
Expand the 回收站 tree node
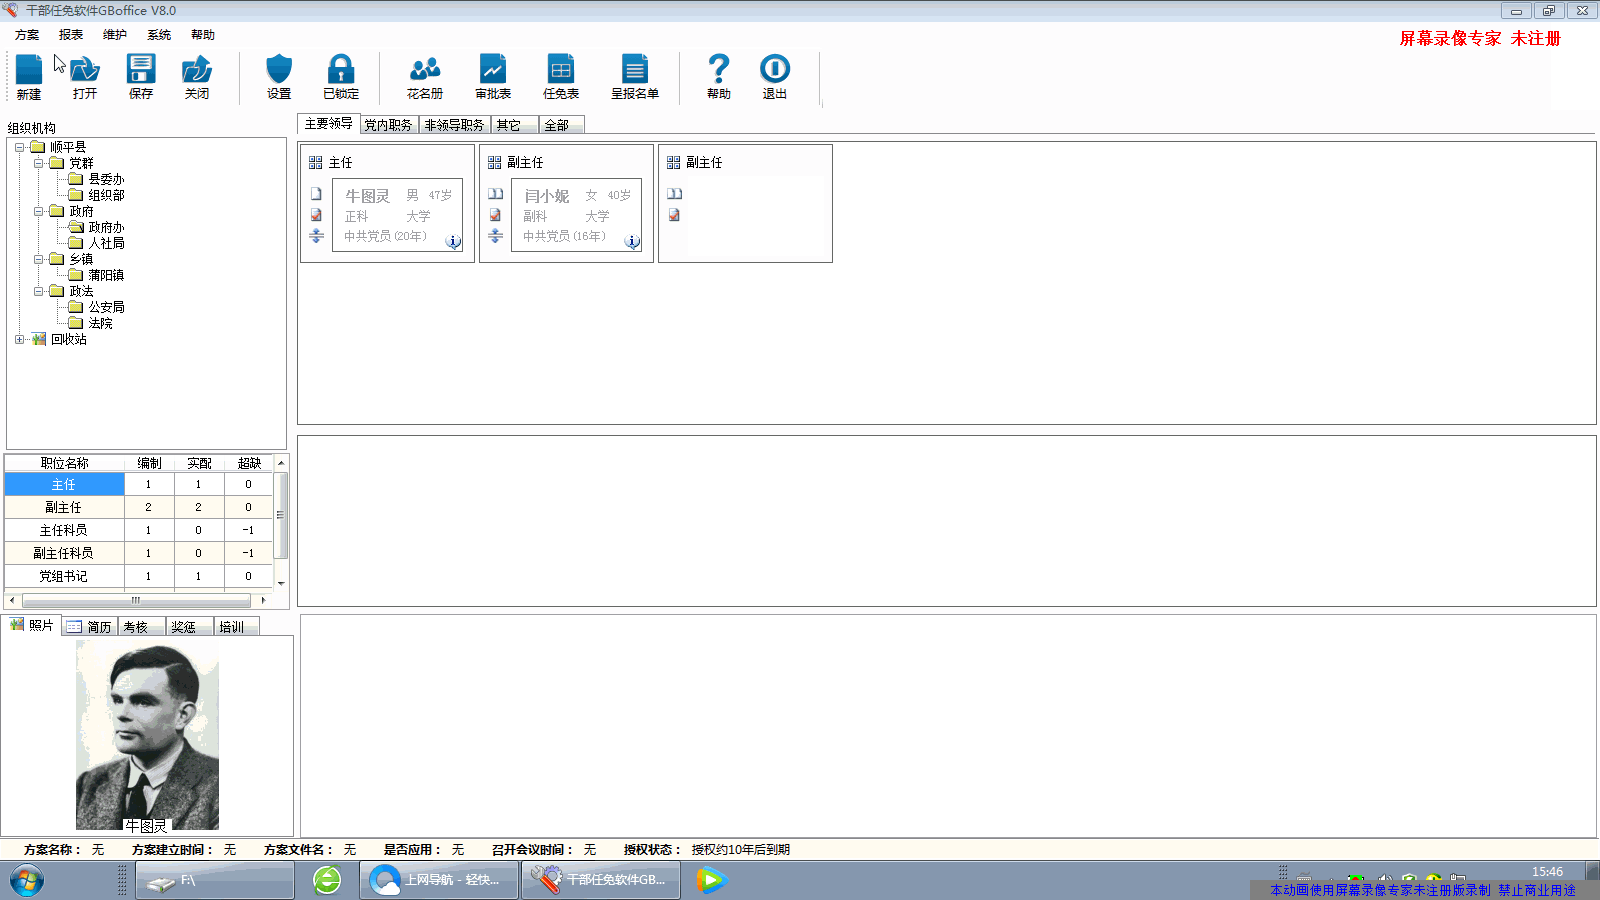click(19, 339)
